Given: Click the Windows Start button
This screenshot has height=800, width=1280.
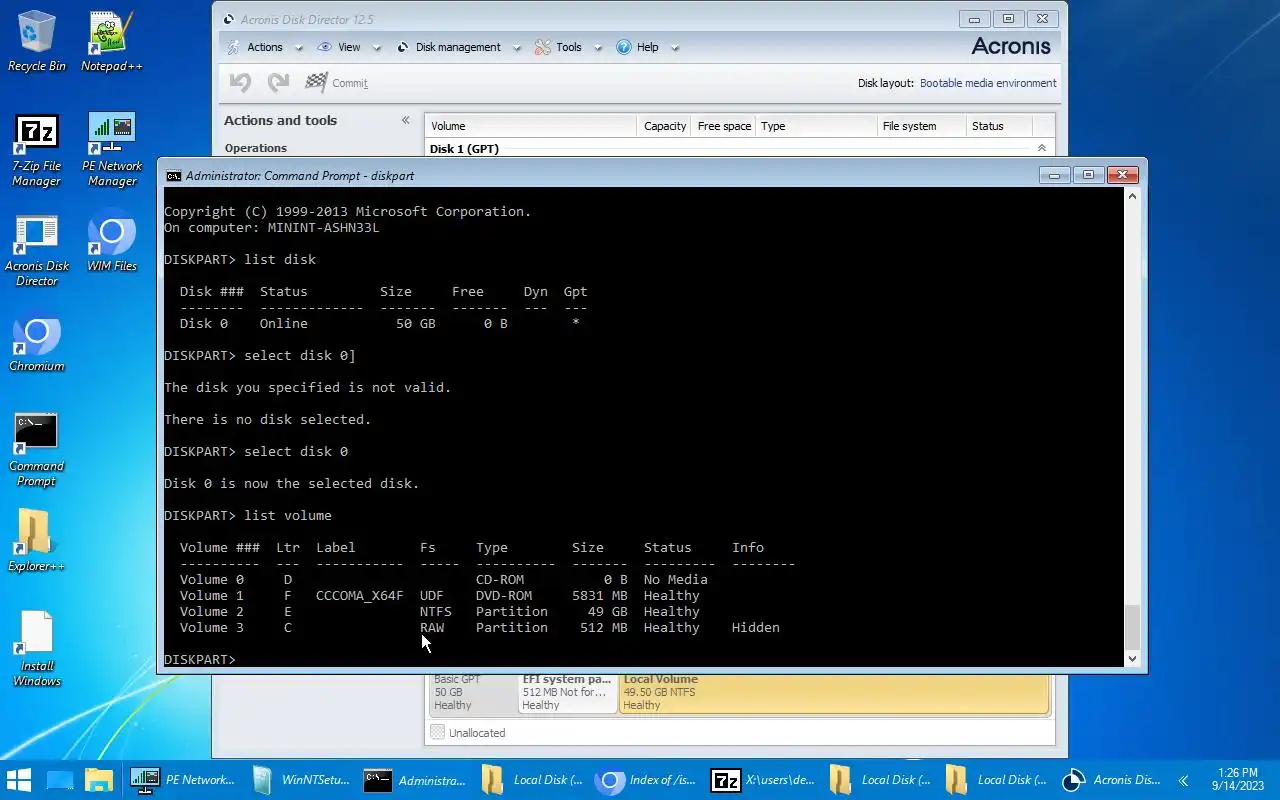Looking at the screenshot, I should pos(19,780).
